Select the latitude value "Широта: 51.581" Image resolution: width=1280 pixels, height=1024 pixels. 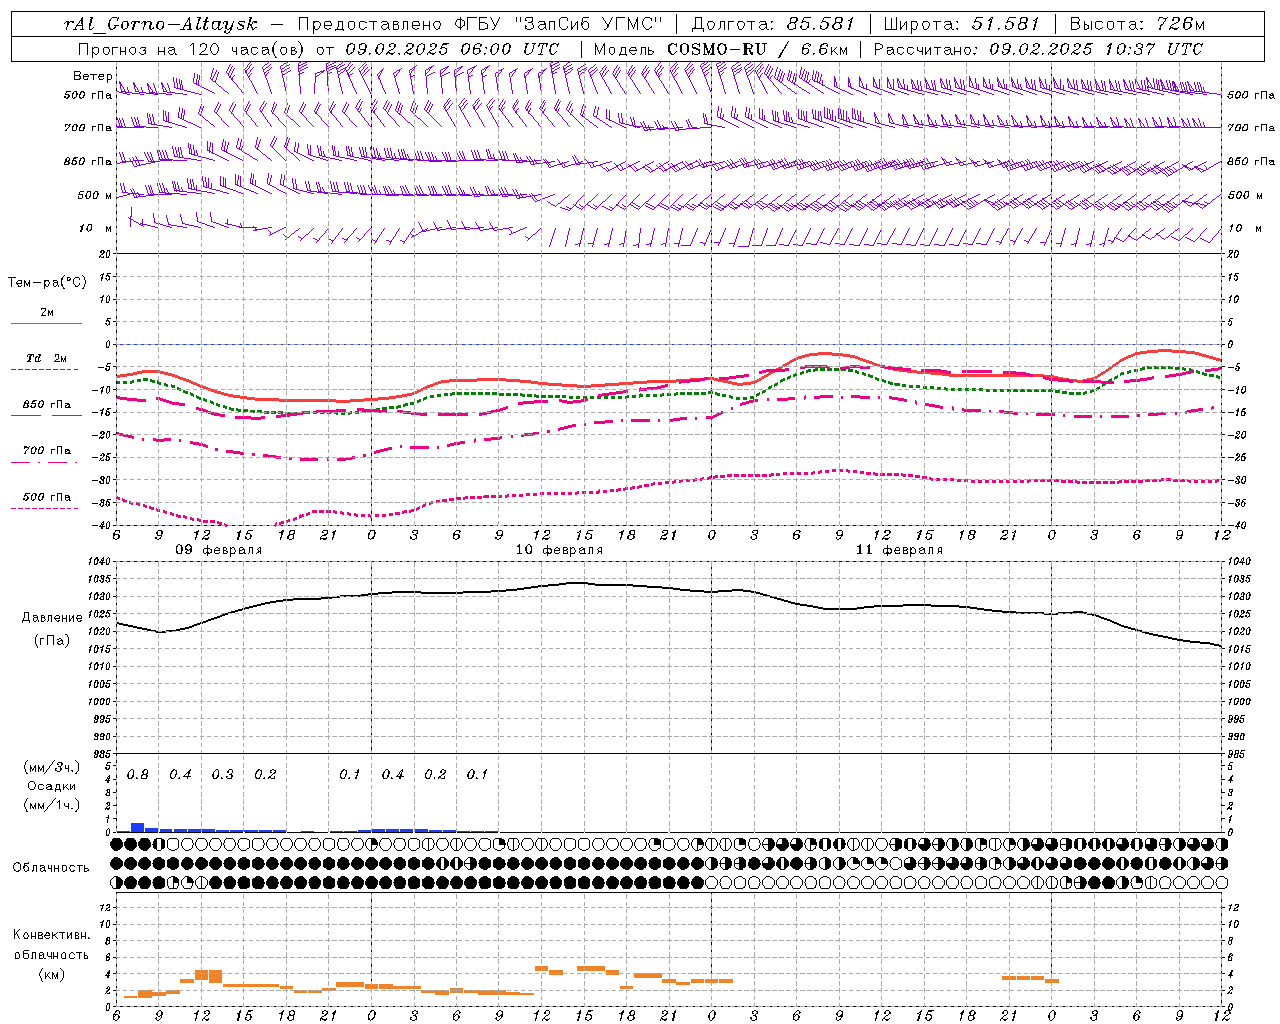[x=962, y=24]
